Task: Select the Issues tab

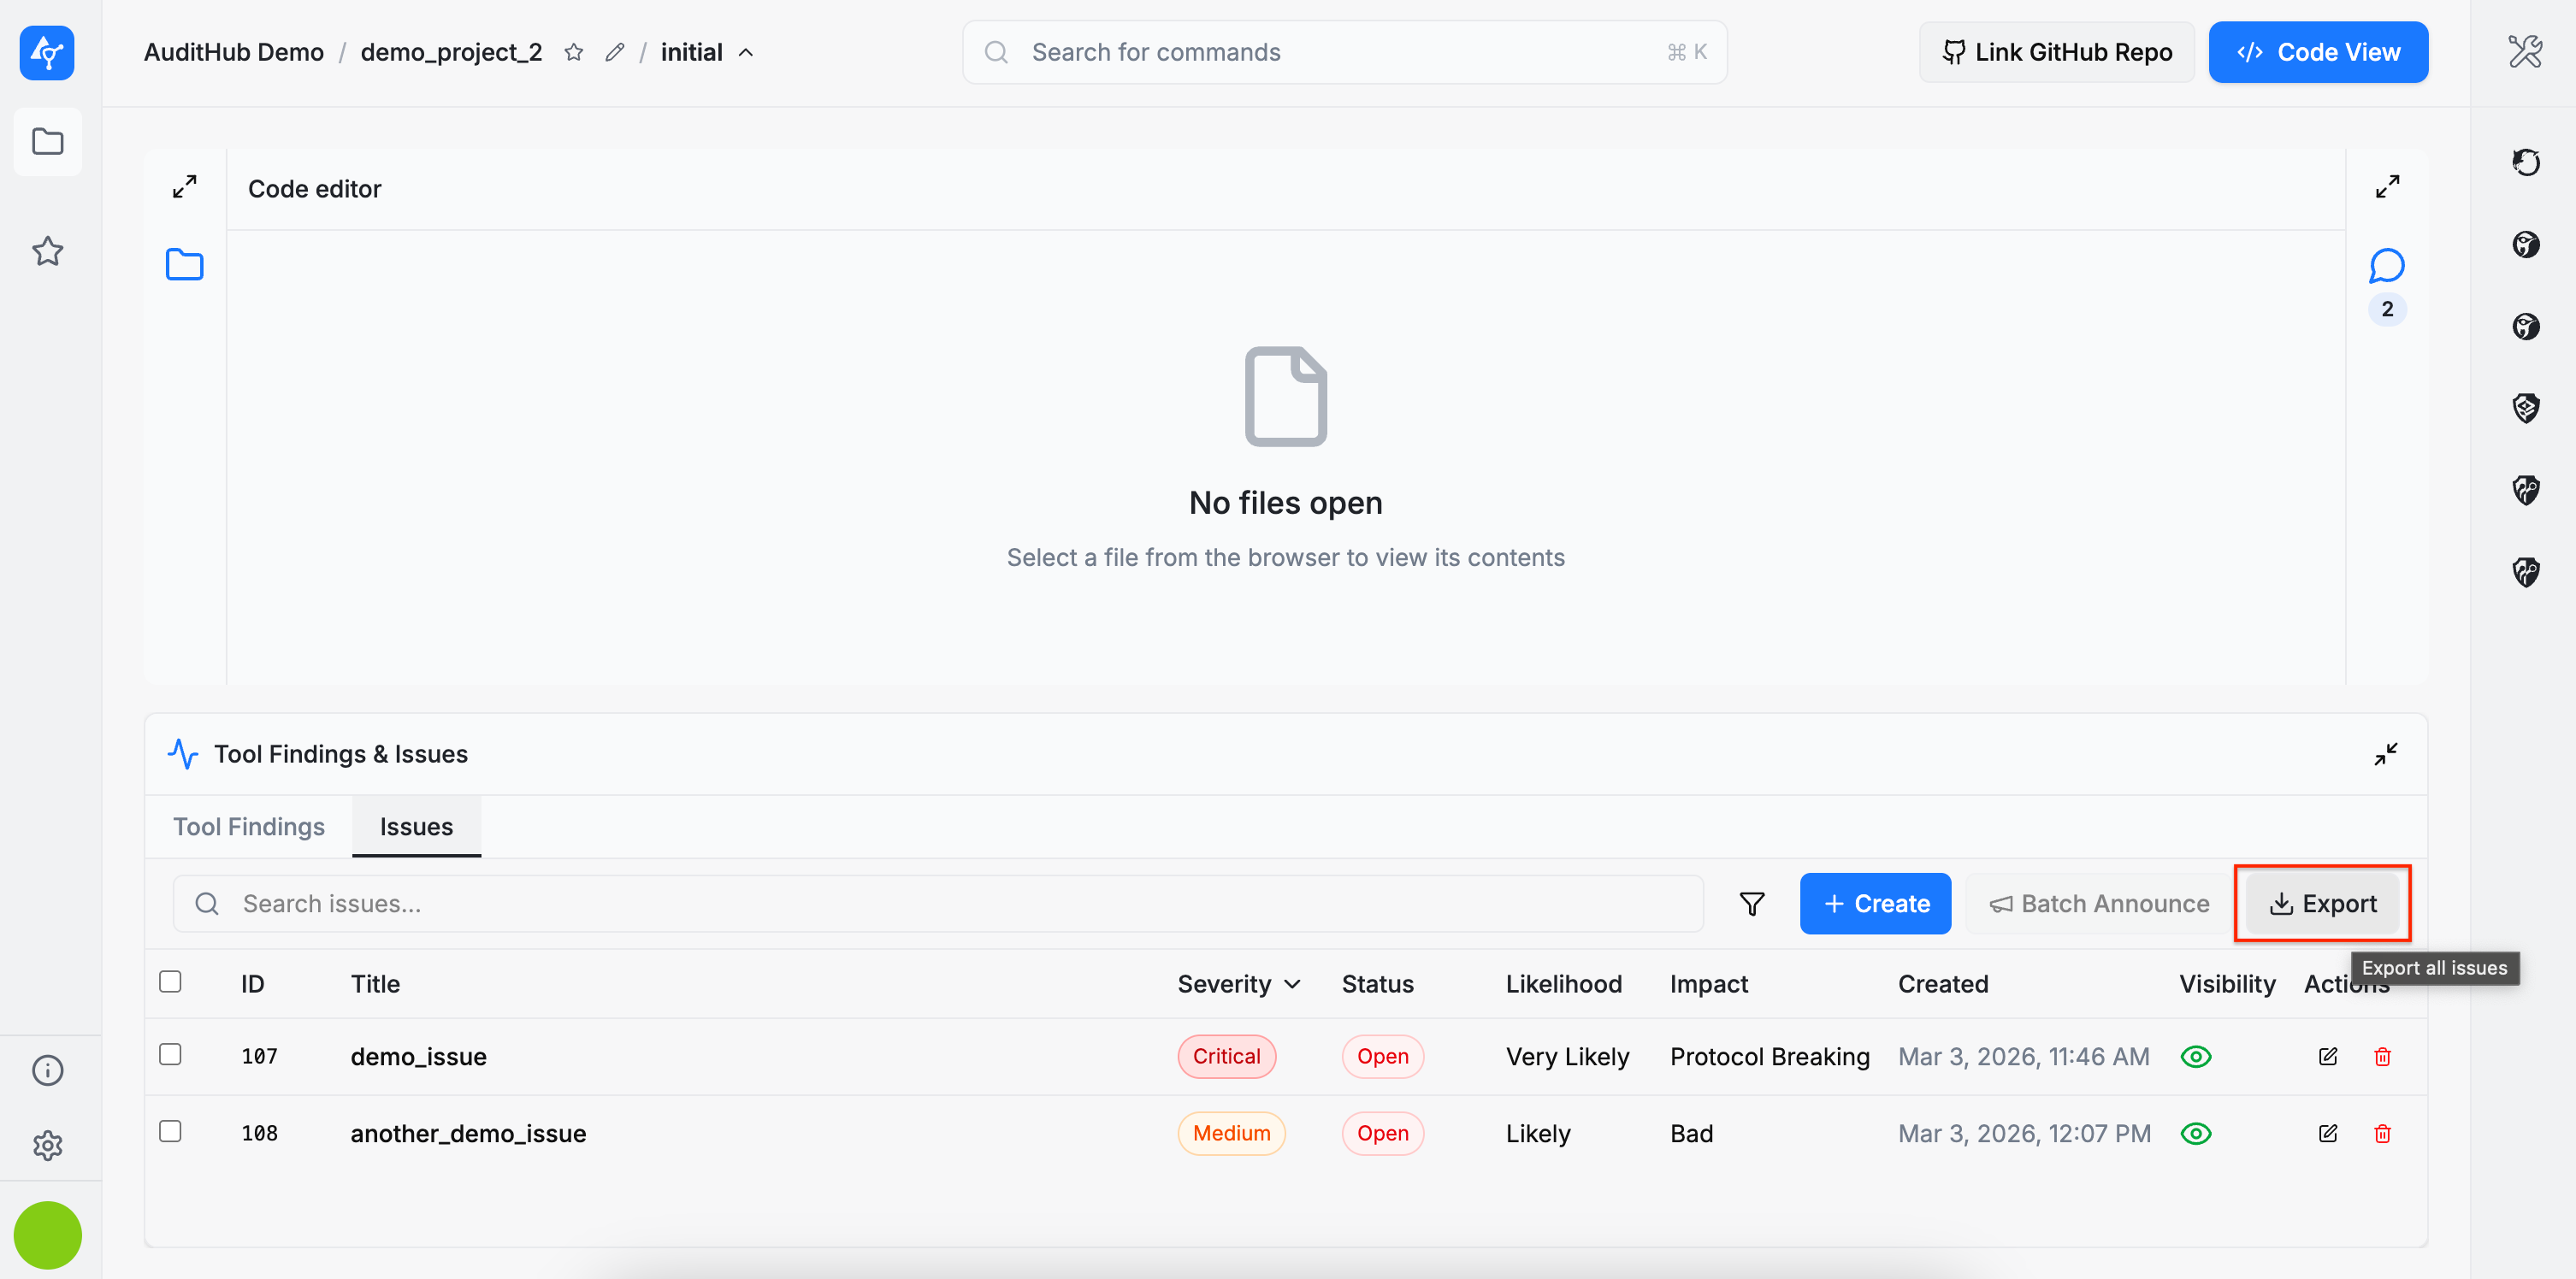Action: click(416, 827)
